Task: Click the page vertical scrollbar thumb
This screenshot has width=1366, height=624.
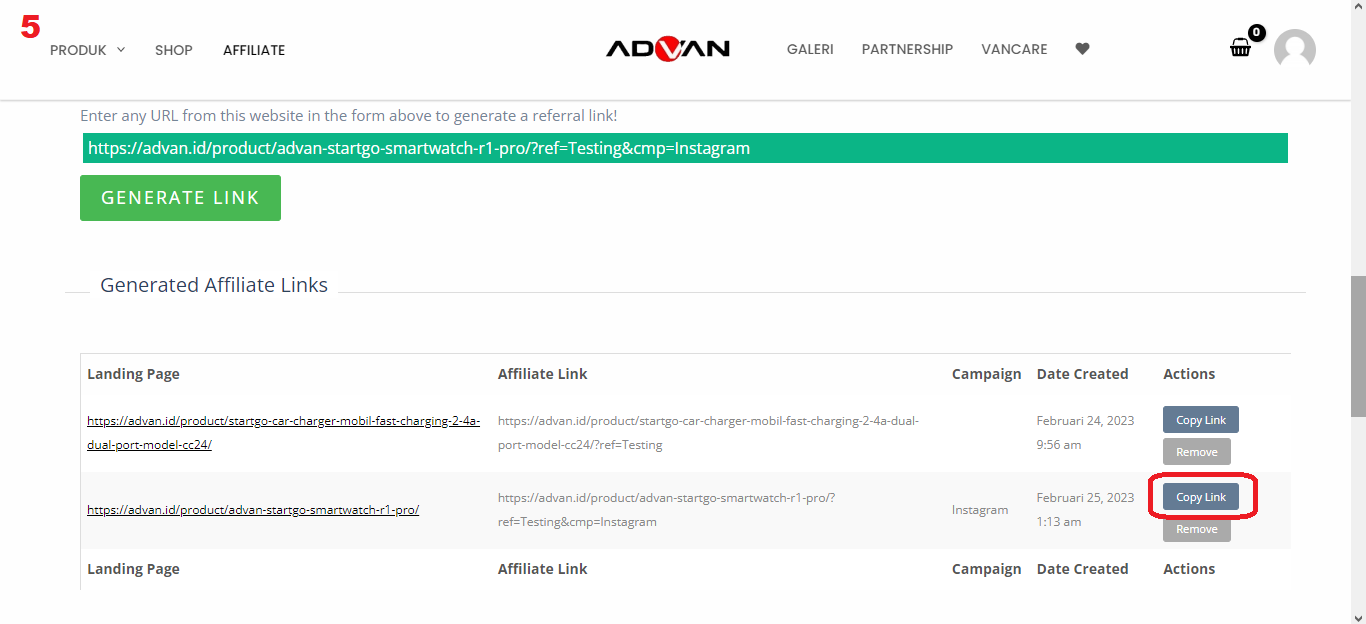Action: (x=1358, y=346)
